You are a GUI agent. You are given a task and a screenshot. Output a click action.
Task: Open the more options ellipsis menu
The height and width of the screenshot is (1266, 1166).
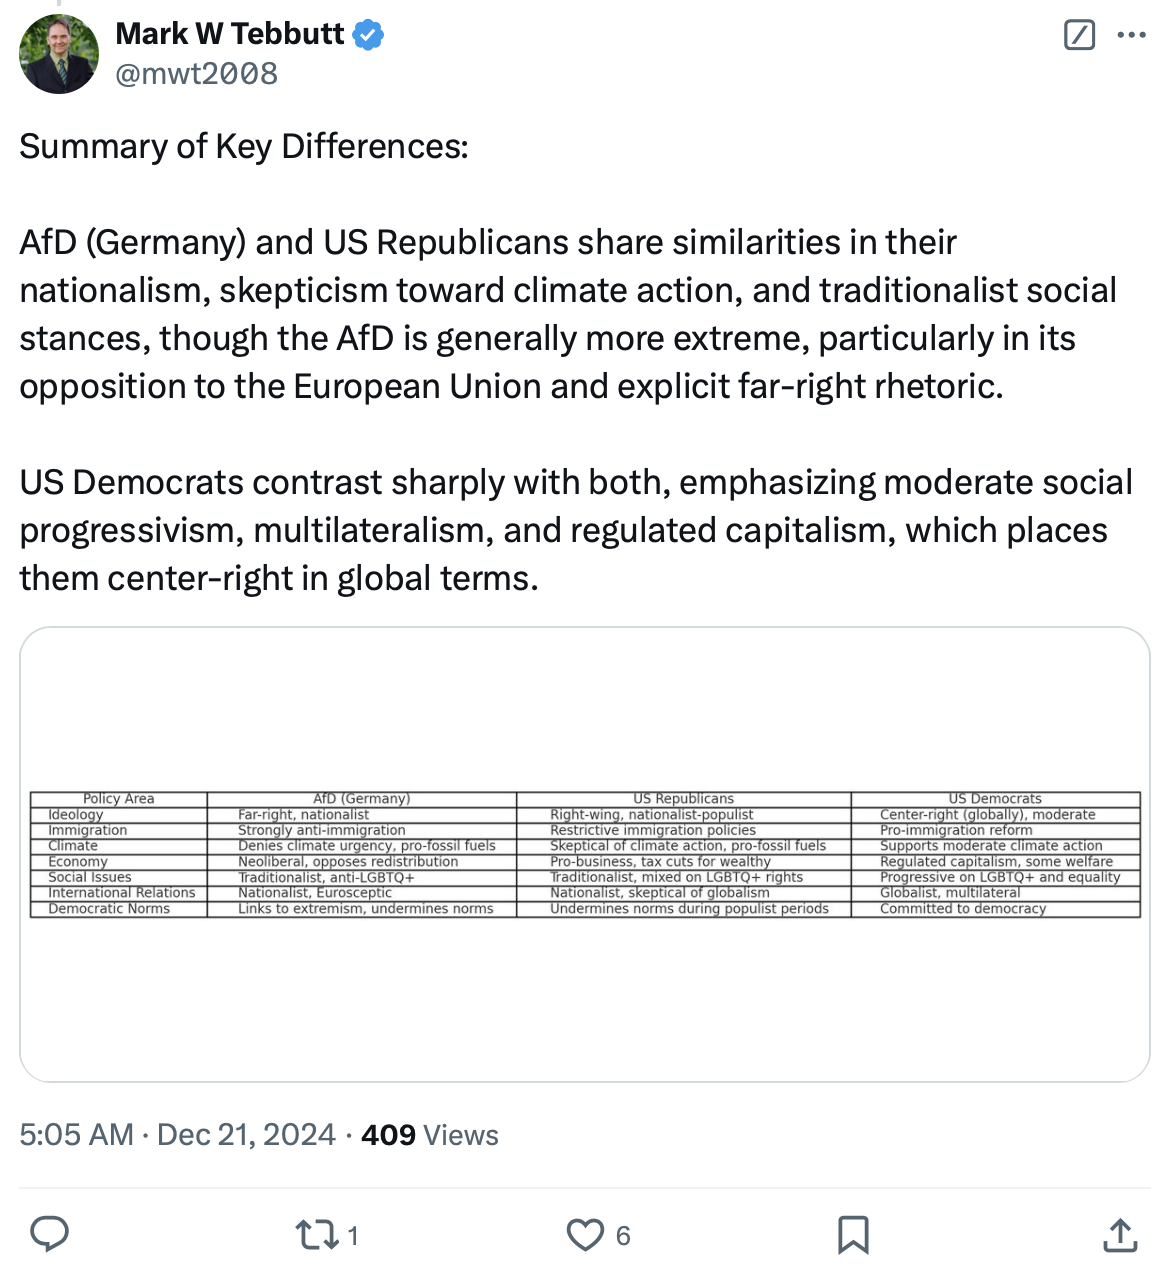1131,35
